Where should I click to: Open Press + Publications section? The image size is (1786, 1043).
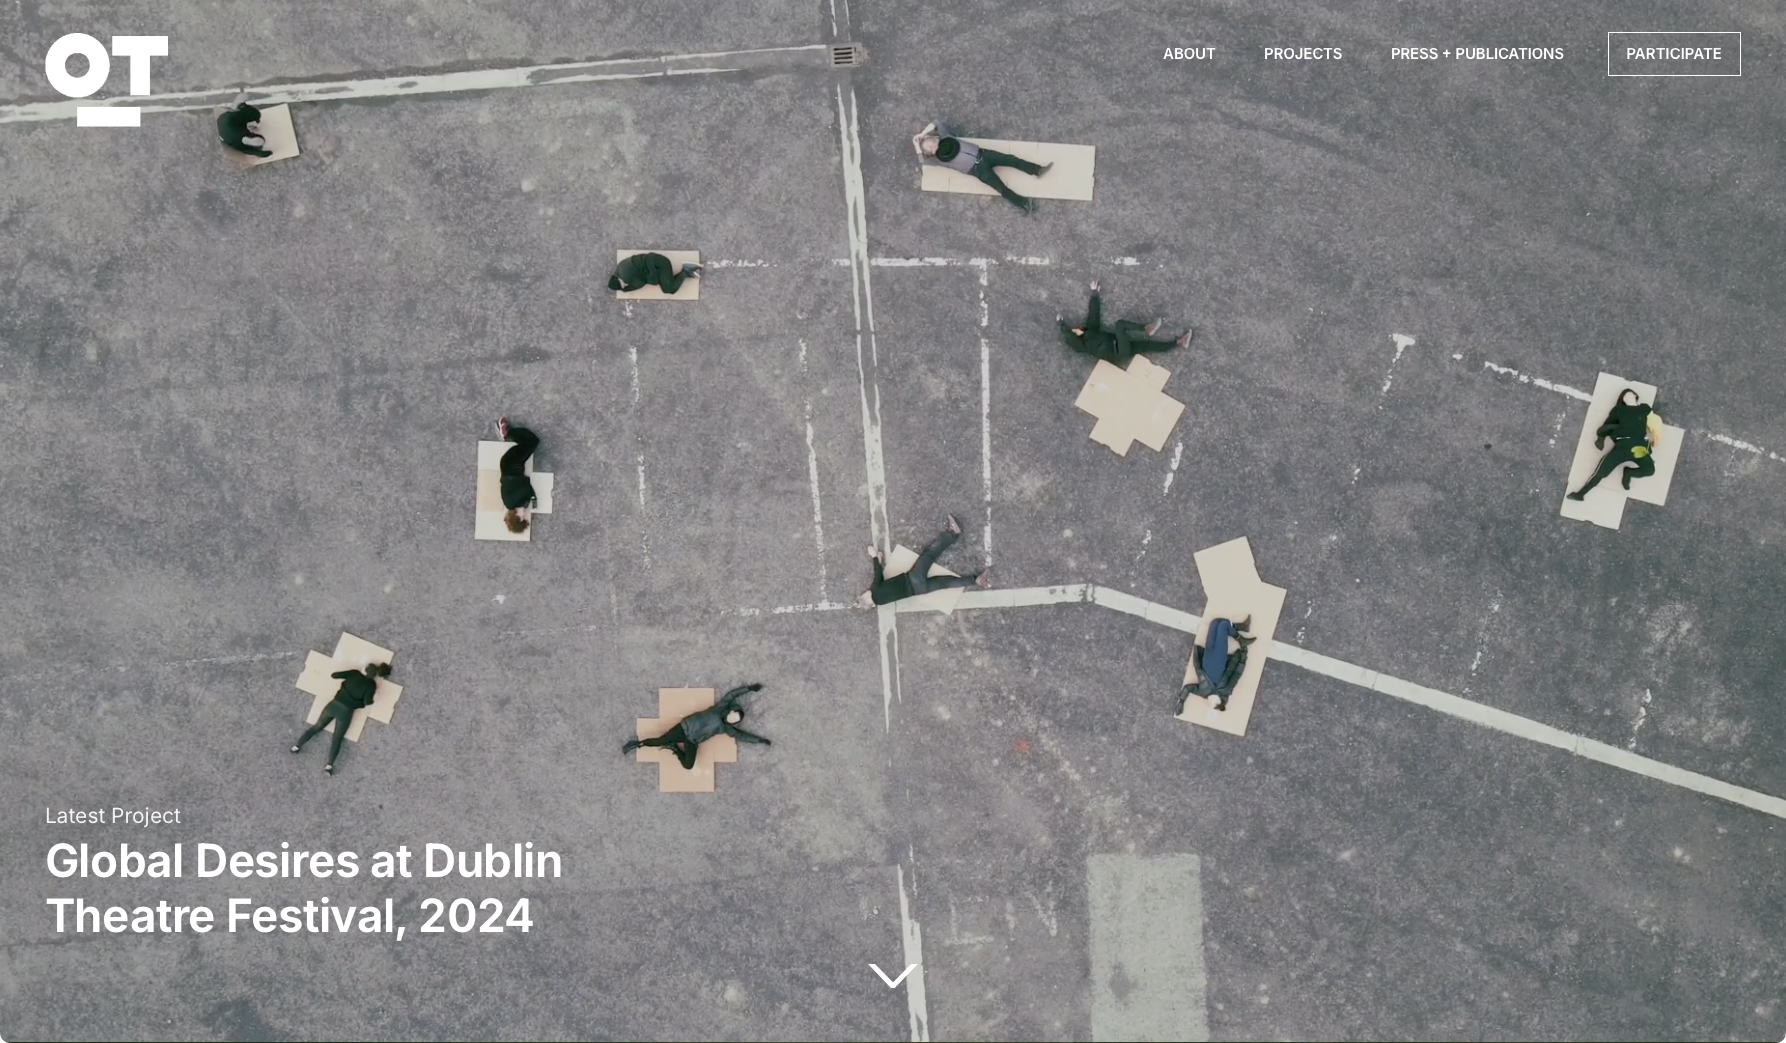1477,54
